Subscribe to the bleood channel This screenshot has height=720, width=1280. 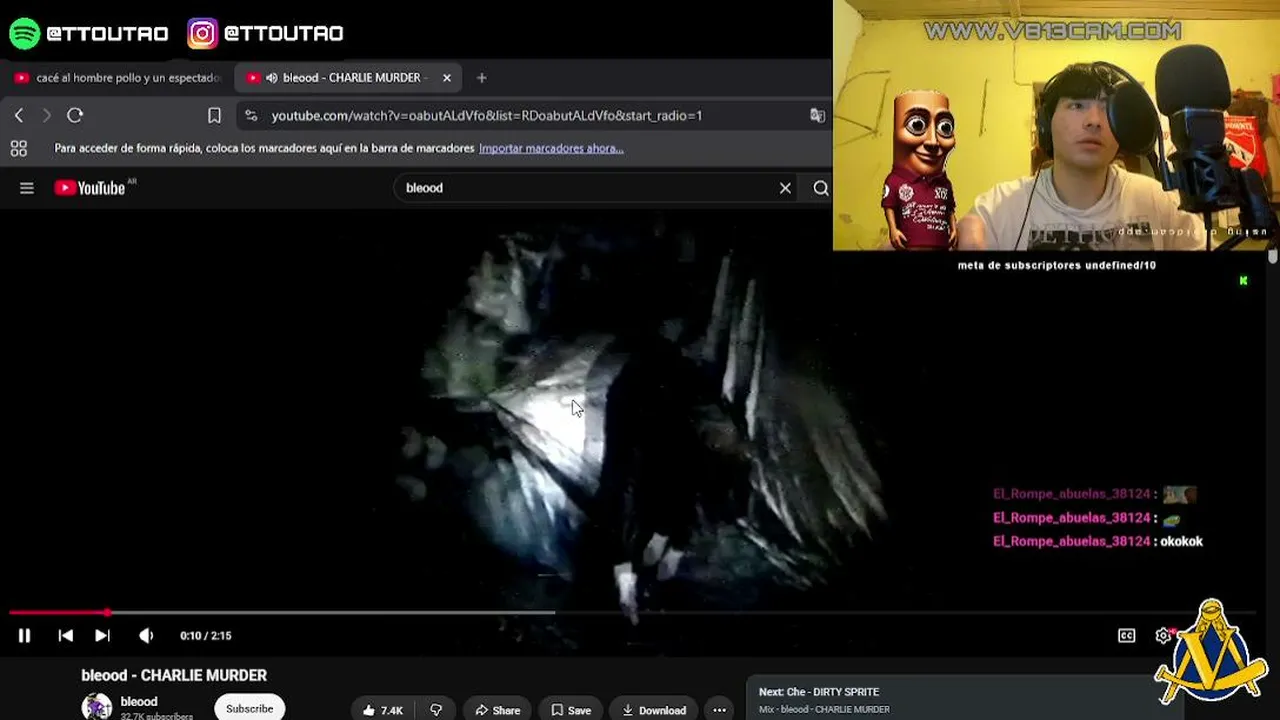click(x=249, y=708)
